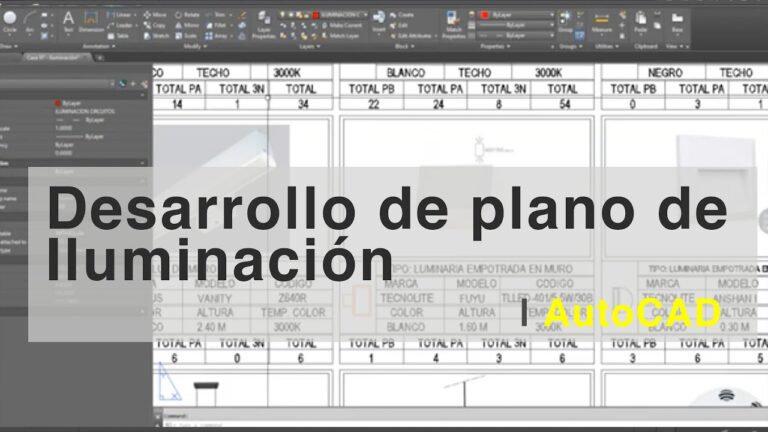Screen dimensions: 768x432
Task: Click the Match Properties icon
Action: [x=453, y=22]
